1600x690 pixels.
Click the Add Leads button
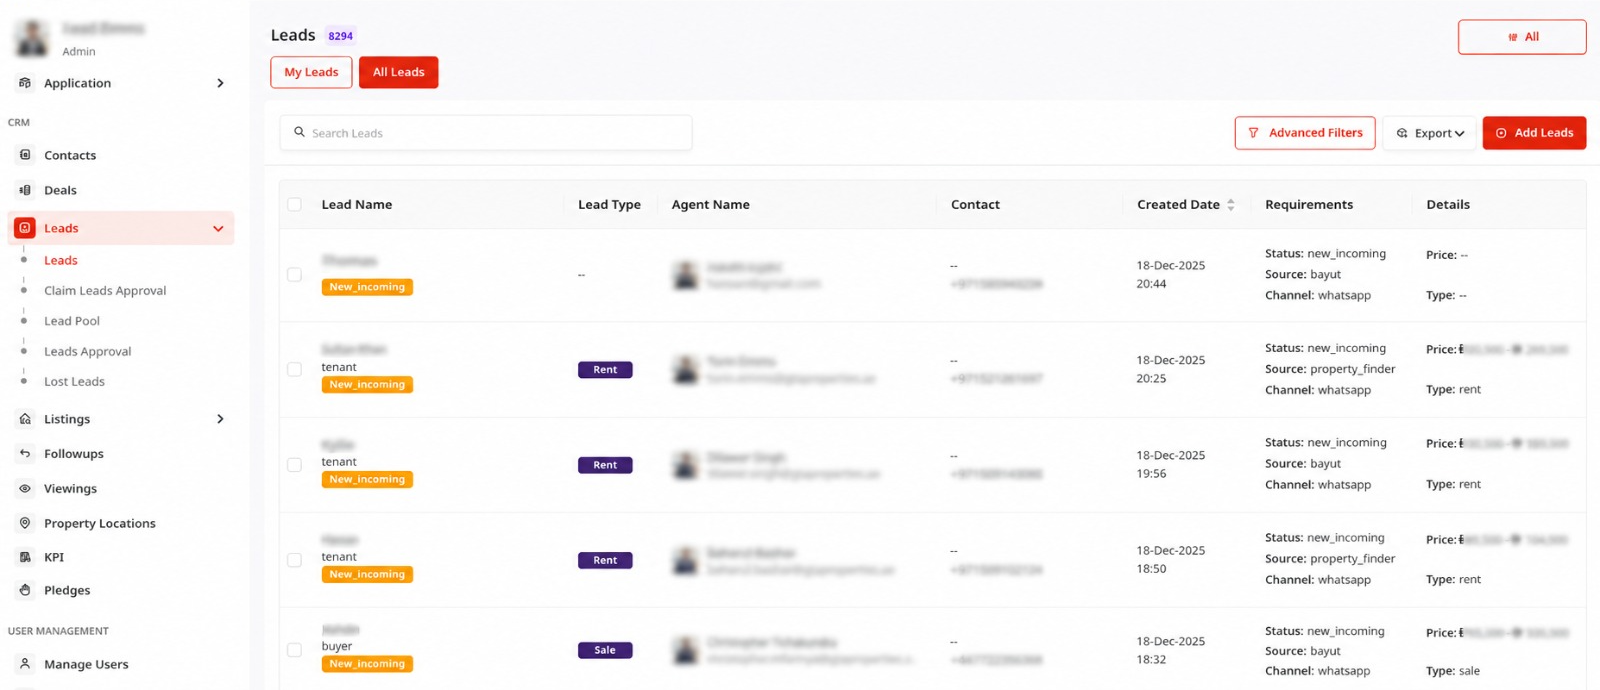click(x=1534, y=133)
